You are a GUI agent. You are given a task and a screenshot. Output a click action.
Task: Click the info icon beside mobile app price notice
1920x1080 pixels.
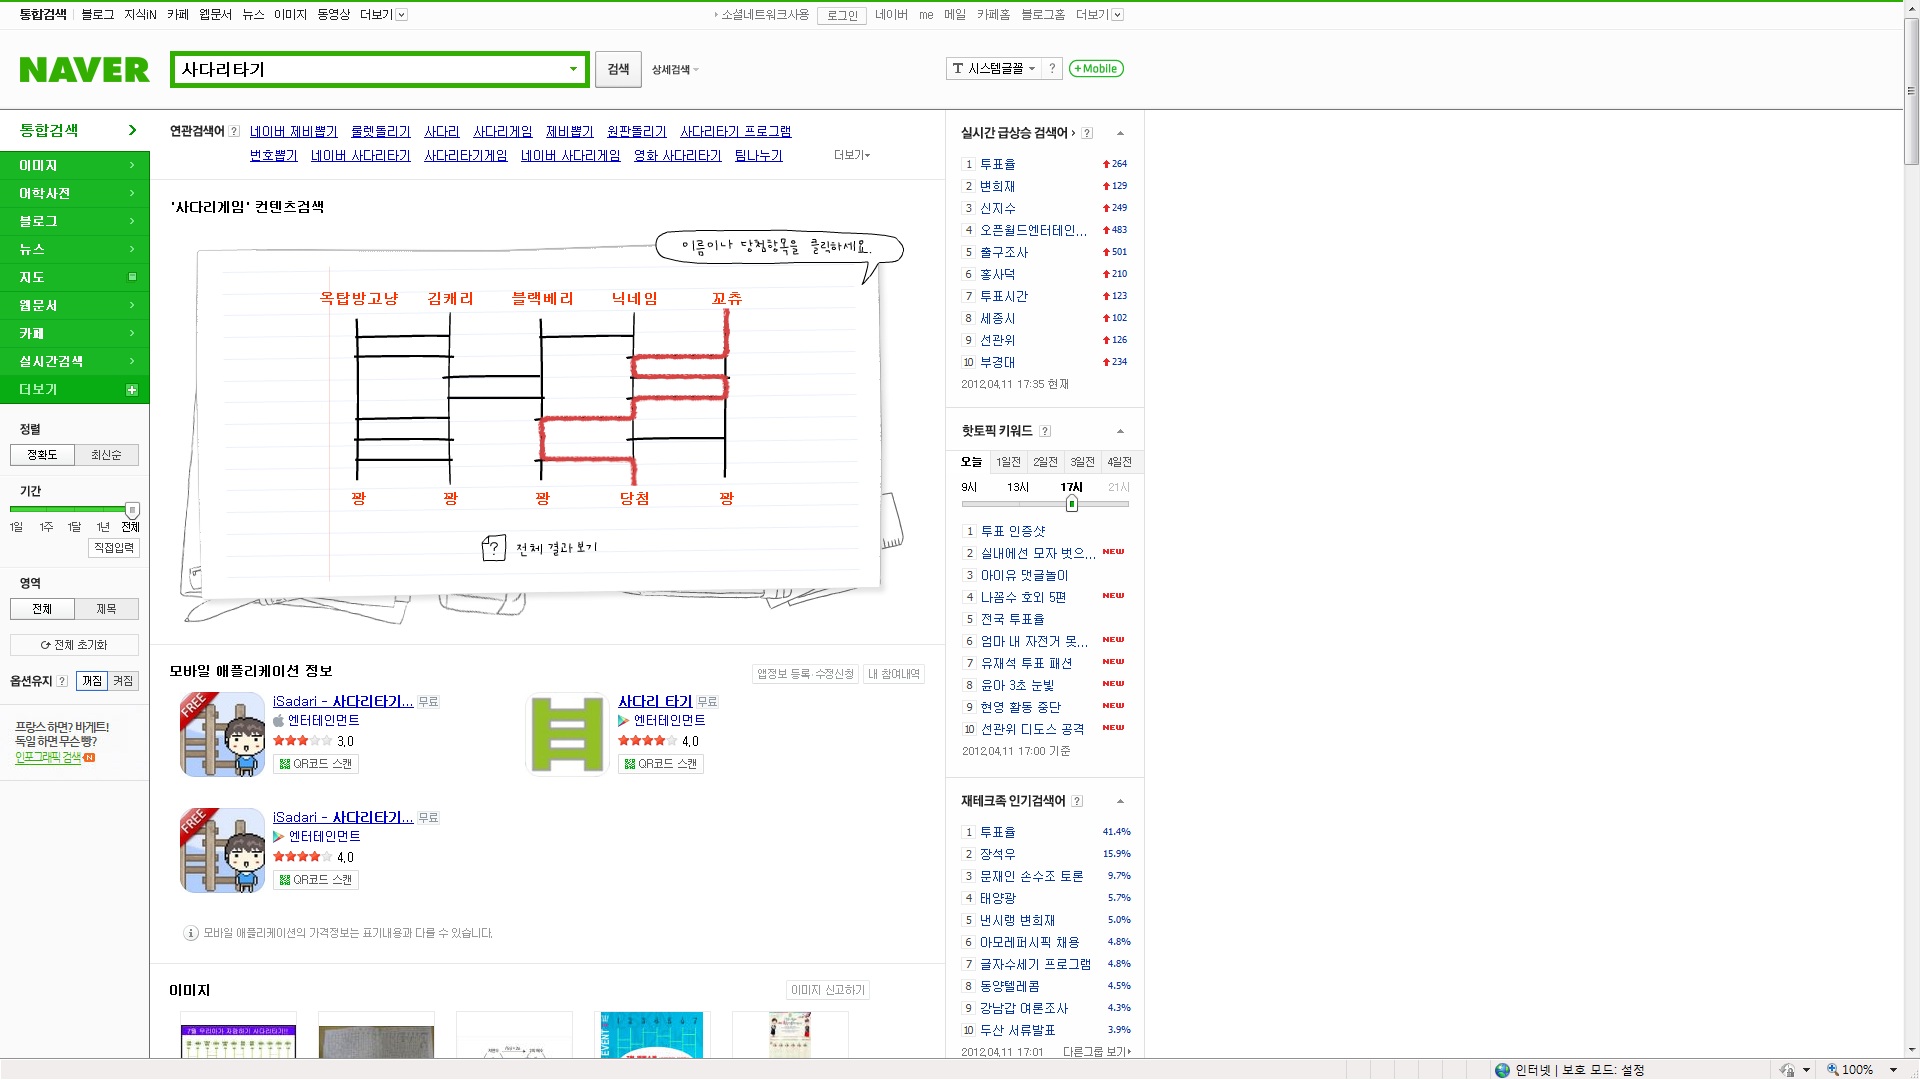(x=191, y=933)
